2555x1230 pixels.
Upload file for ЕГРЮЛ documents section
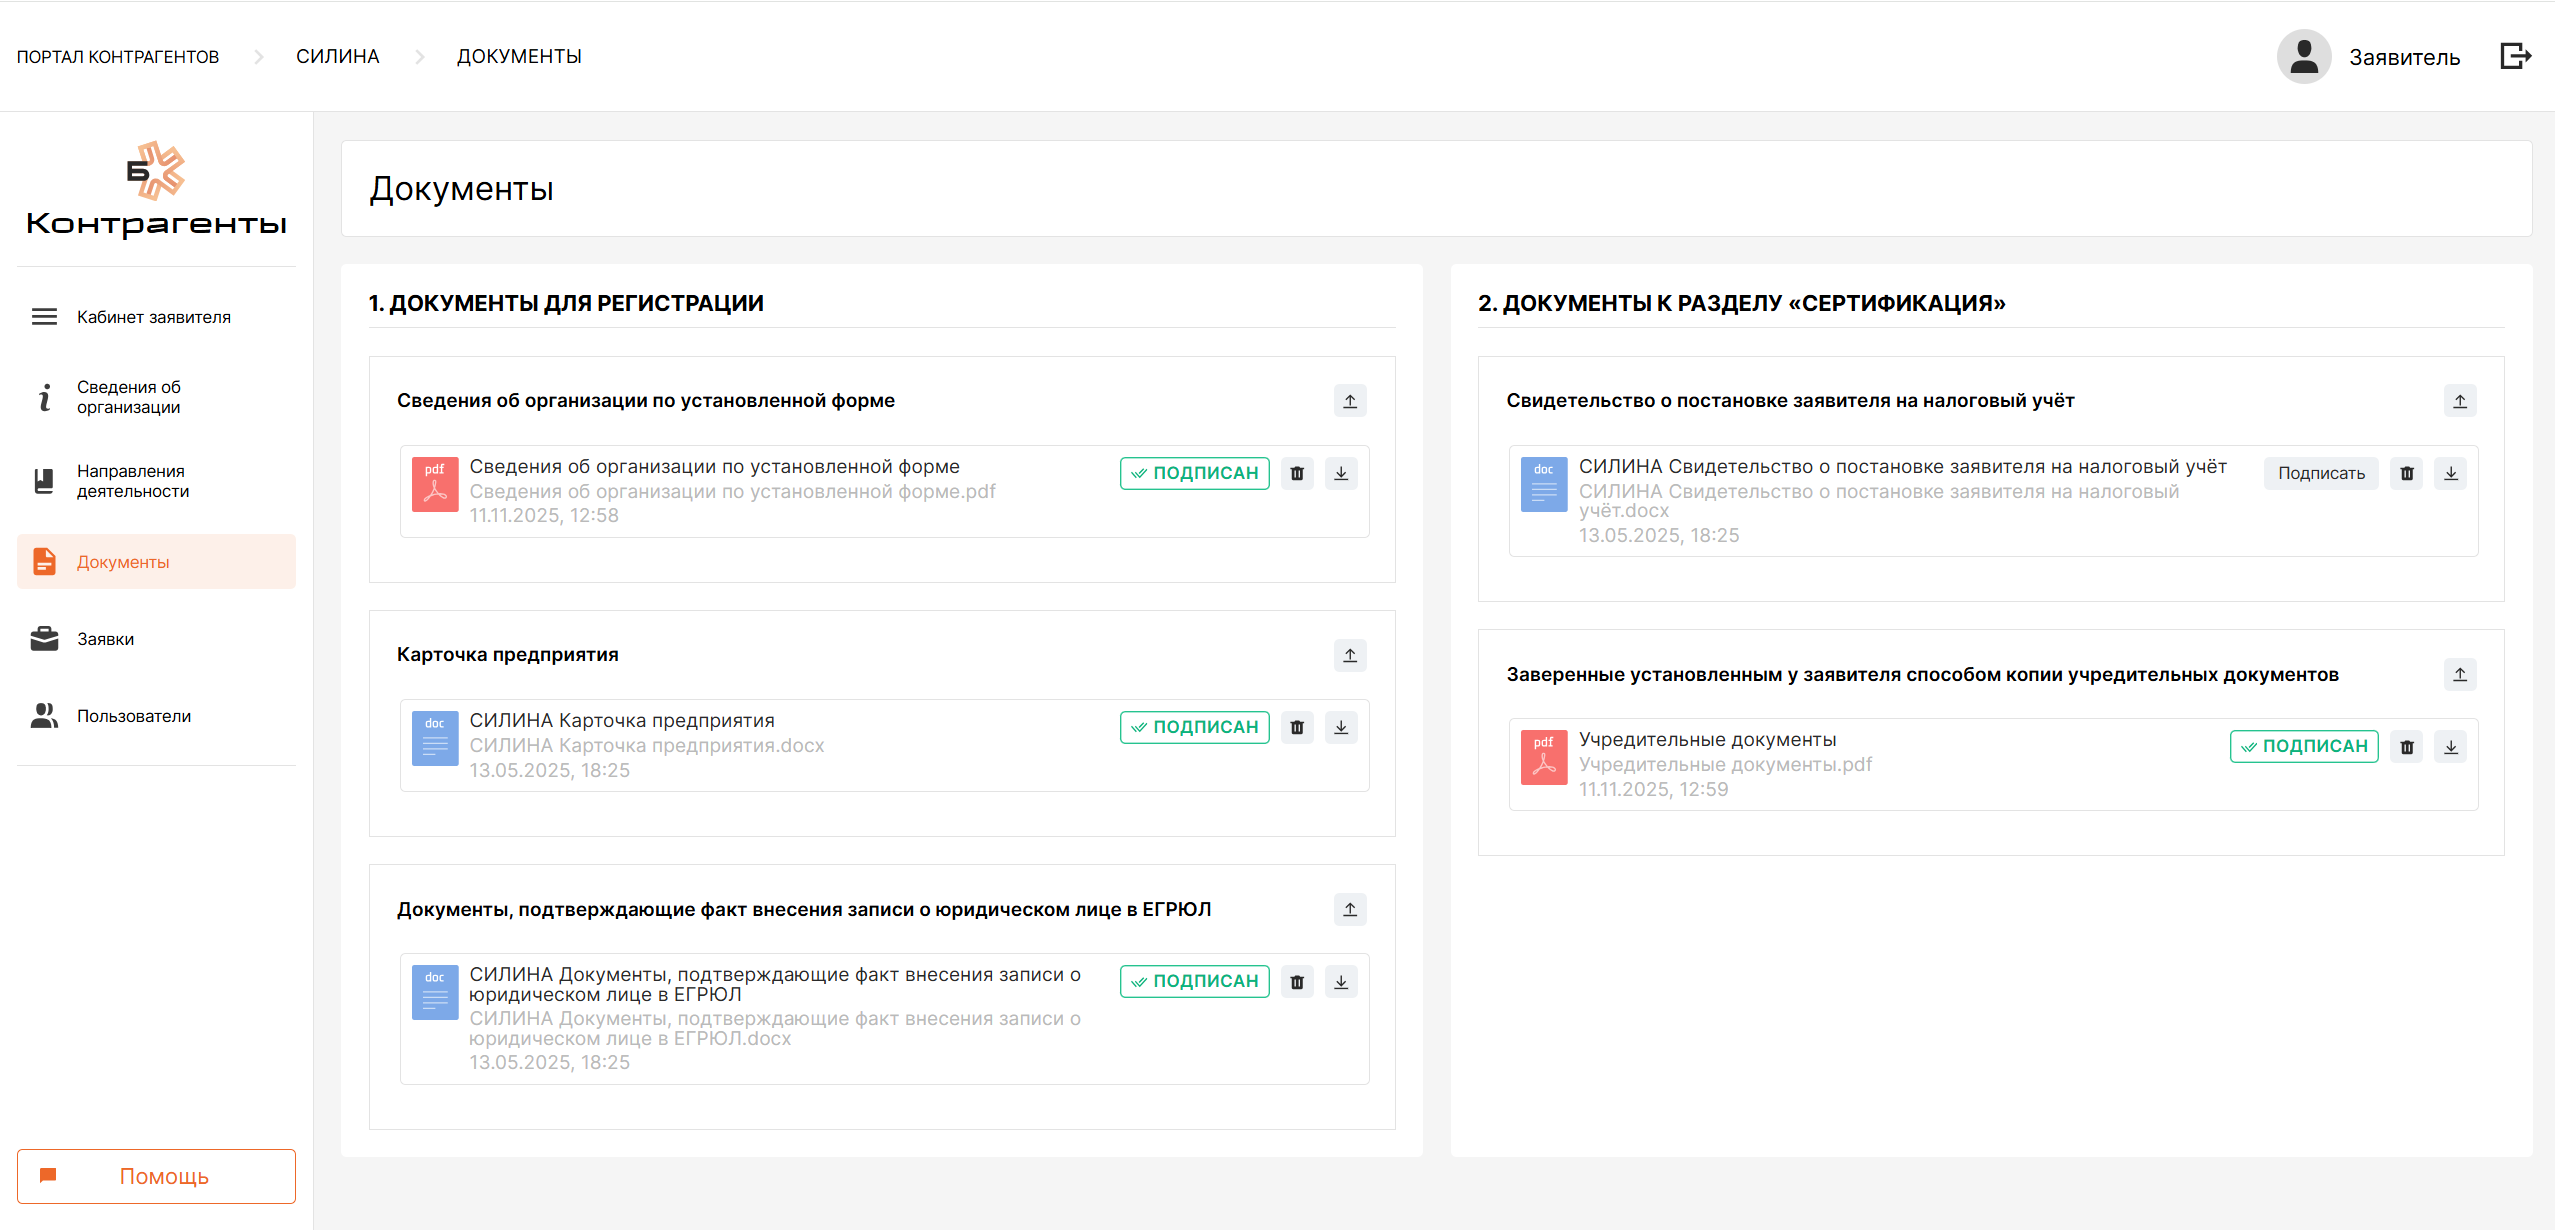point(1350,909)
